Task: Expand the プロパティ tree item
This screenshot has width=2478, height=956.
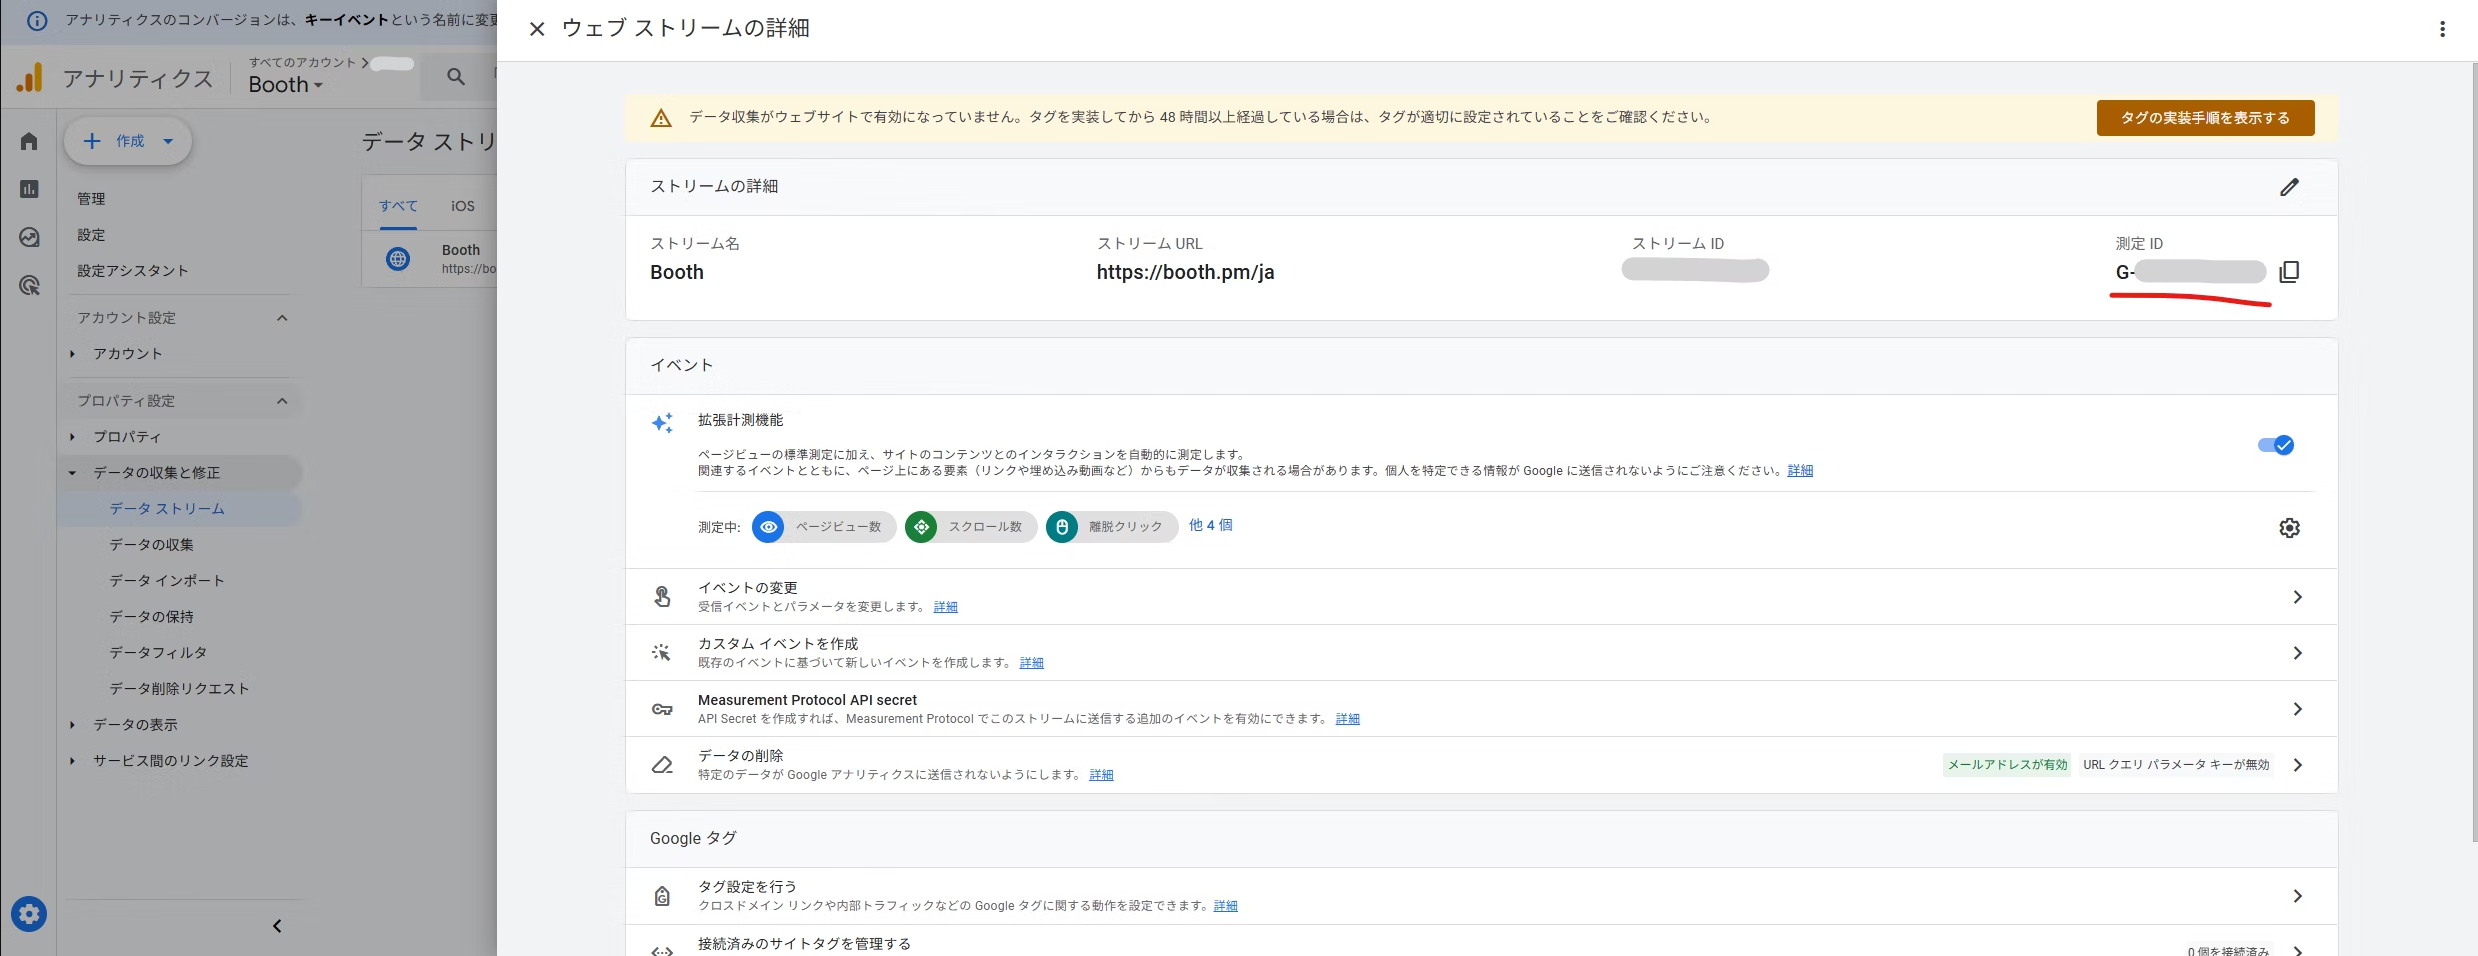Action: (72, 437)
